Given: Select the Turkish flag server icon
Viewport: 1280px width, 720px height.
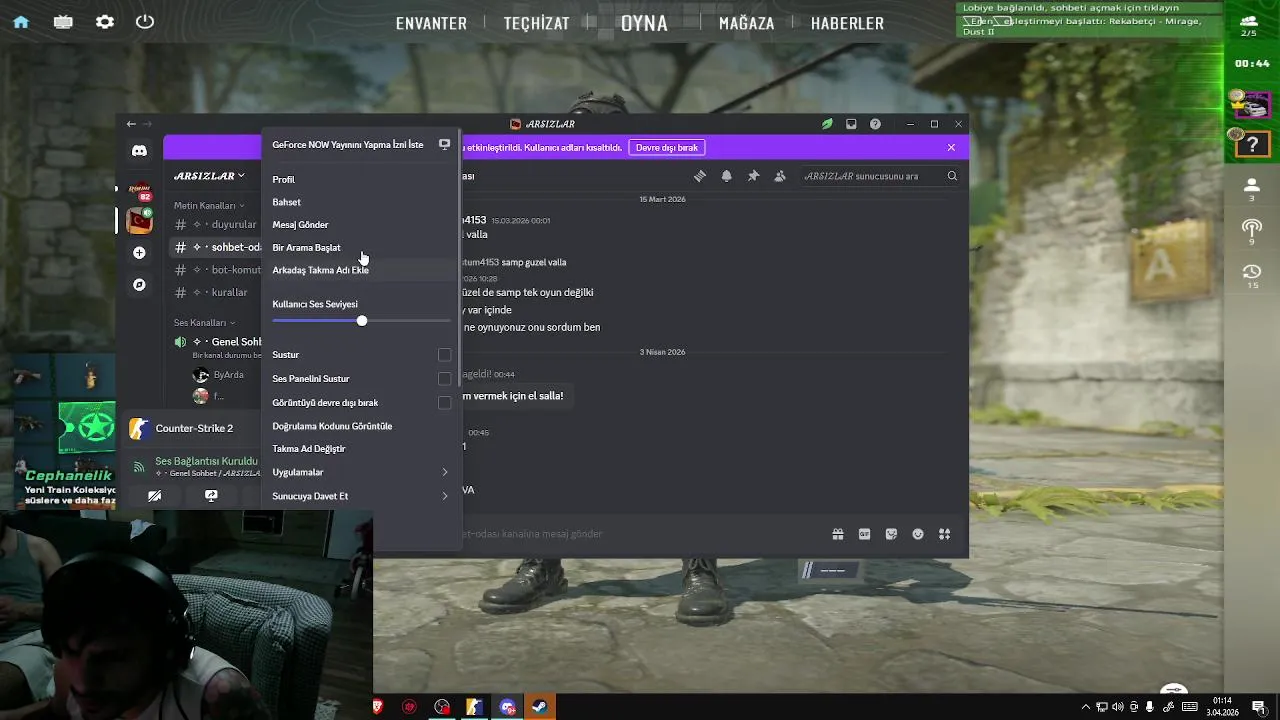Looking at the screenshot, I should (139, 219).
